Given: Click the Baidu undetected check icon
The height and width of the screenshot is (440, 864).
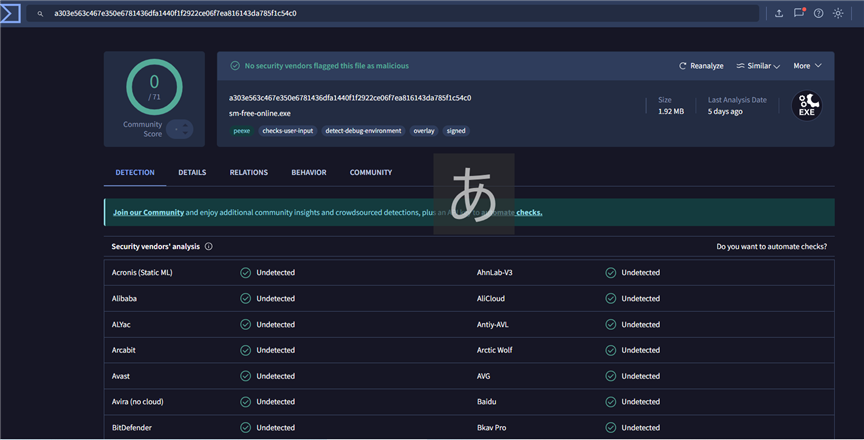Looking at the screenshot, I should [x=611, y=402].
